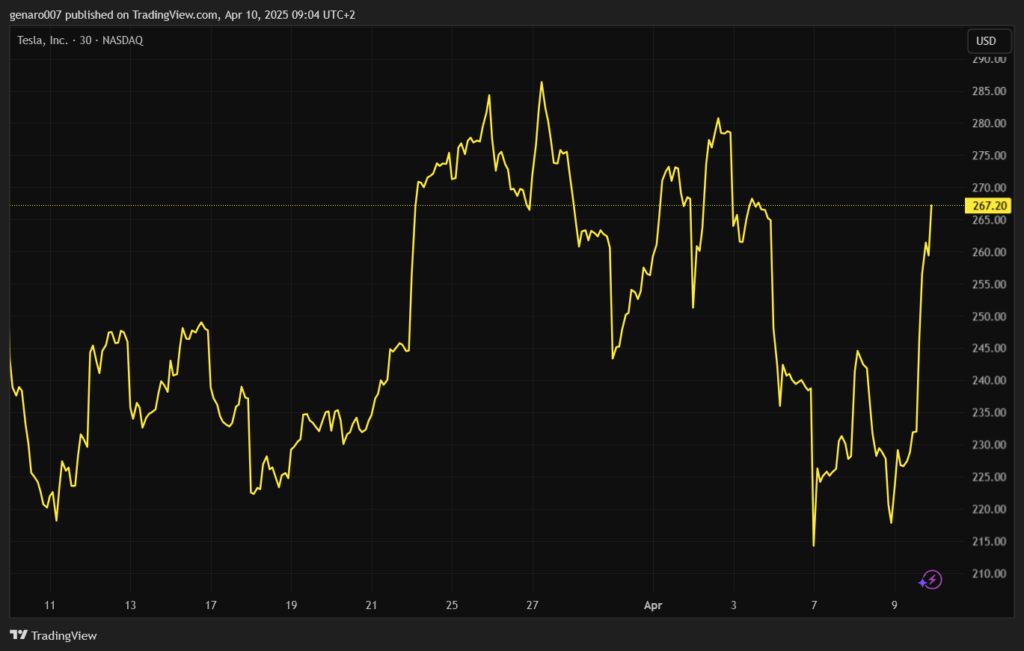This screenshot has height=651, width=1024.
Task: Select date label 11 on the time axis
Action: coord(49,605)
